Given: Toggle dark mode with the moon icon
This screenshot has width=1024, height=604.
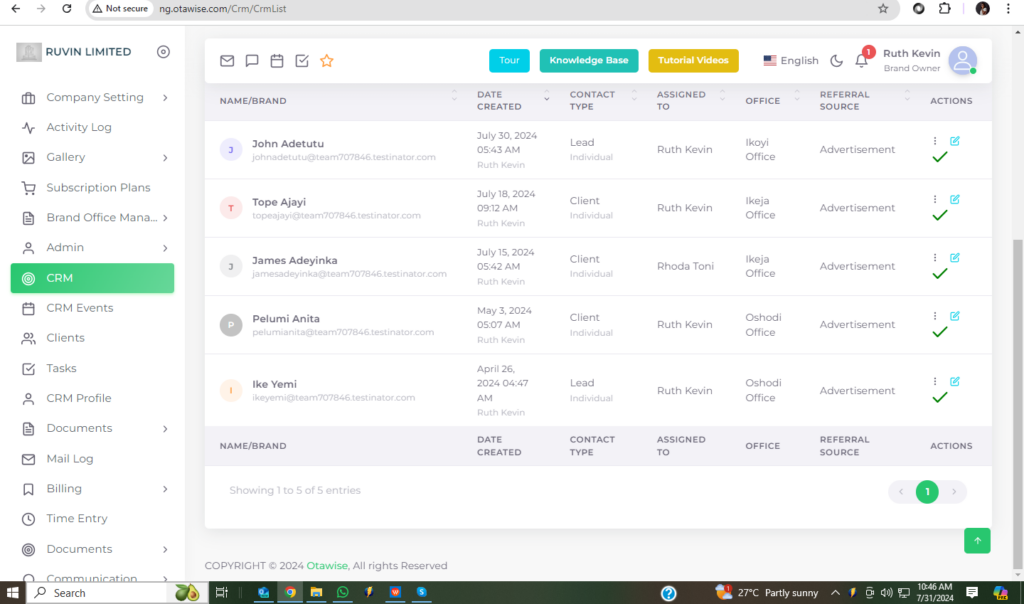Looking at the screenshot, I should click(x=837, y=61).
